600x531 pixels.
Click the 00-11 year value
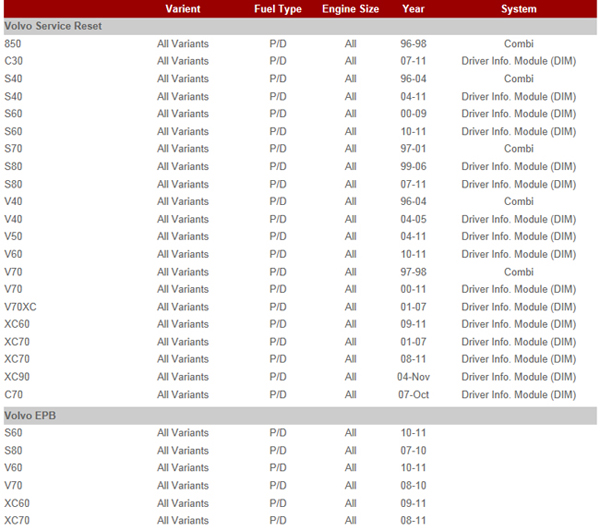tap(413, 289)
